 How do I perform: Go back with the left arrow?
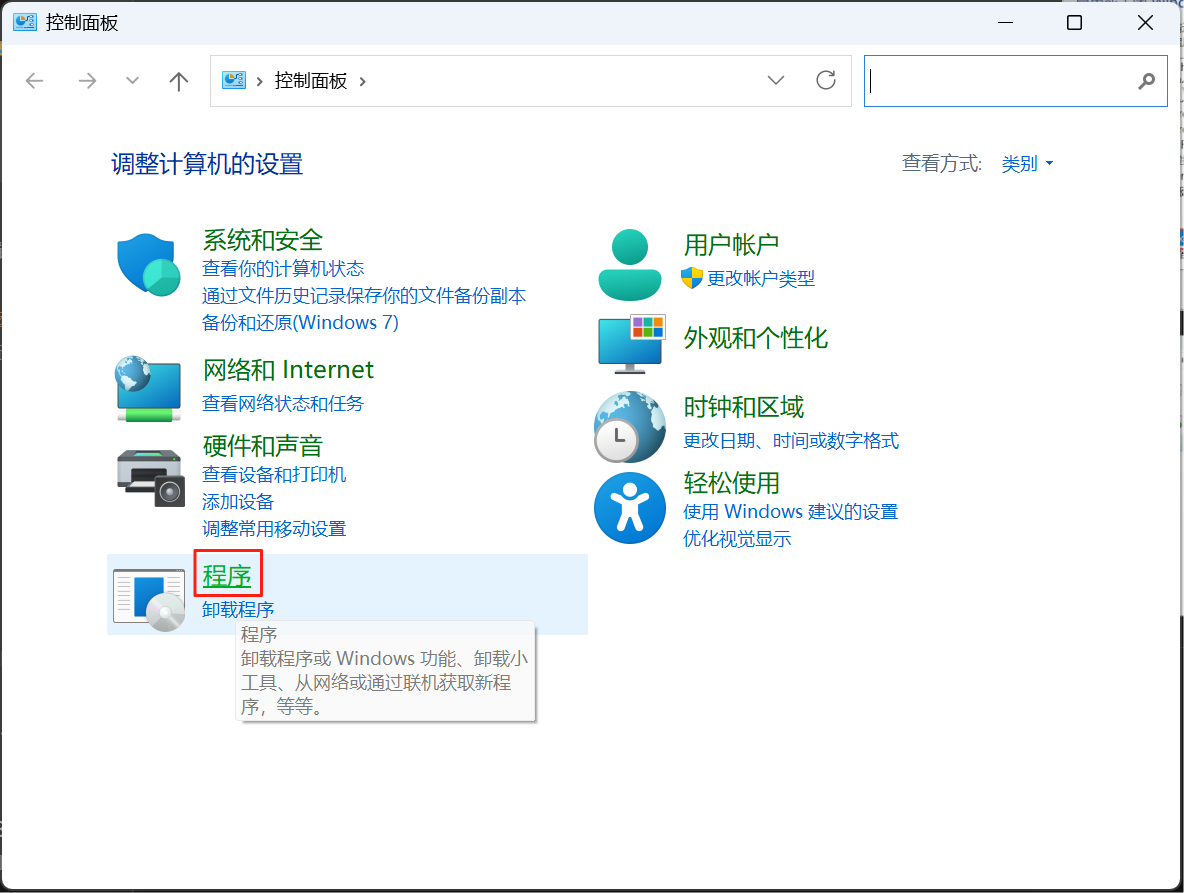(35, 81)
